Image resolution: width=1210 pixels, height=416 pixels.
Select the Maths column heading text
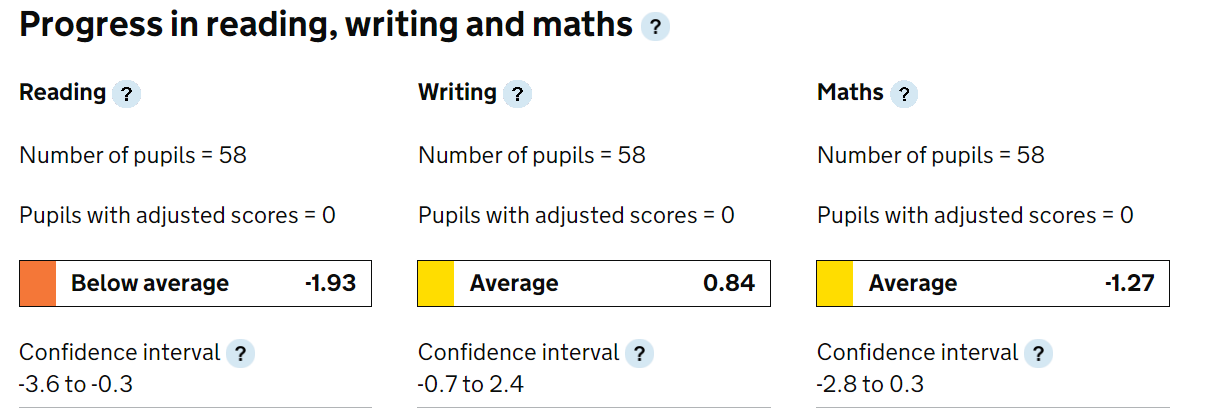[x=850, y=93]
